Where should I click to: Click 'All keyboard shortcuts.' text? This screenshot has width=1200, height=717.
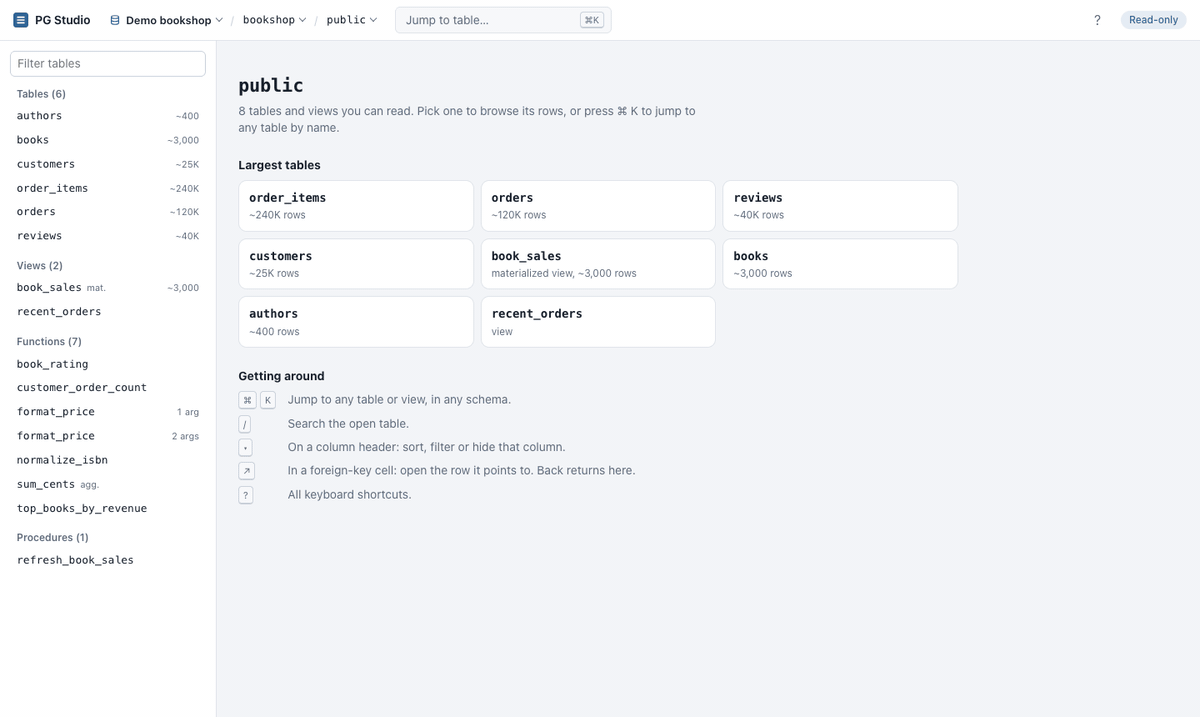coord(349,495)
